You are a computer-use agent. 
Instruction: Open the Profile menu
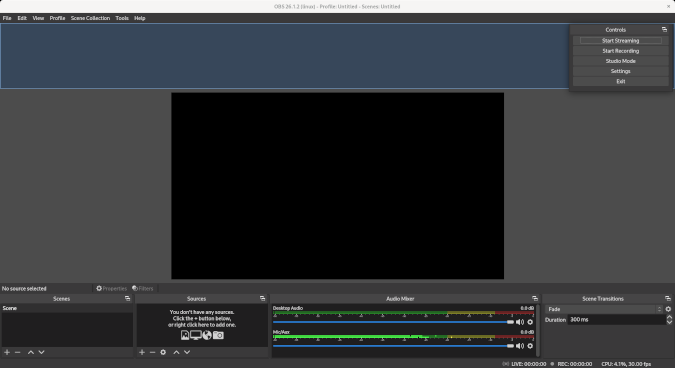point(57,18)
